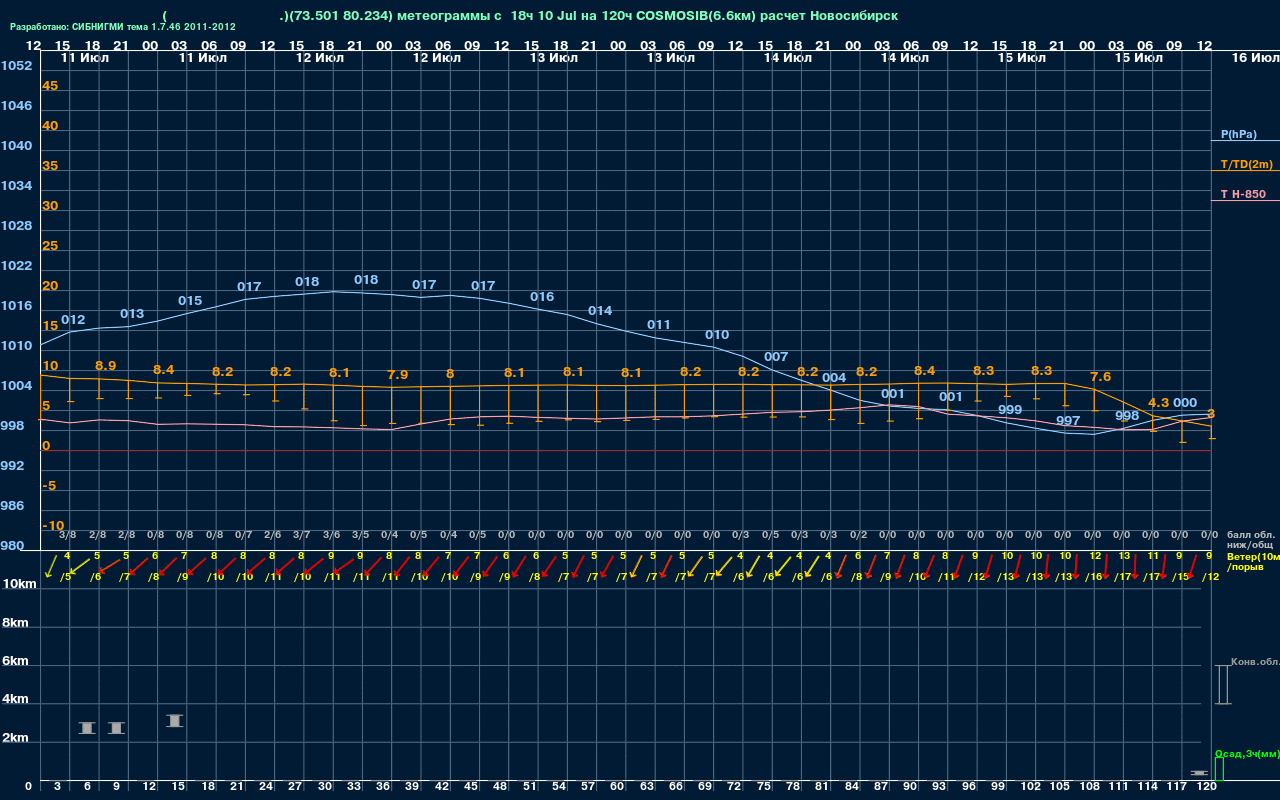Click the cloud layer symbol above hour 6

87,728
